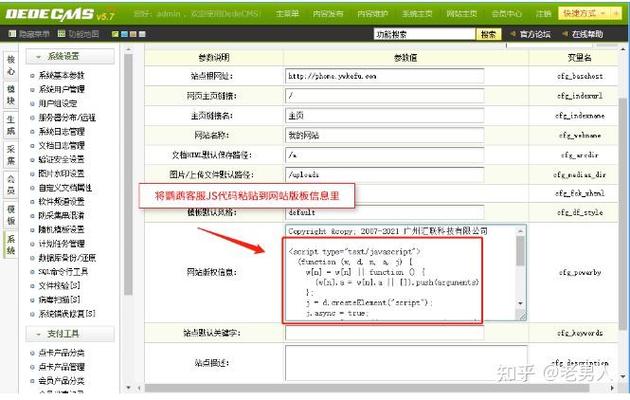This screenshot has height=400, width=630.
Task: Click 注销 to log out
Action: [x=543, y=14]
